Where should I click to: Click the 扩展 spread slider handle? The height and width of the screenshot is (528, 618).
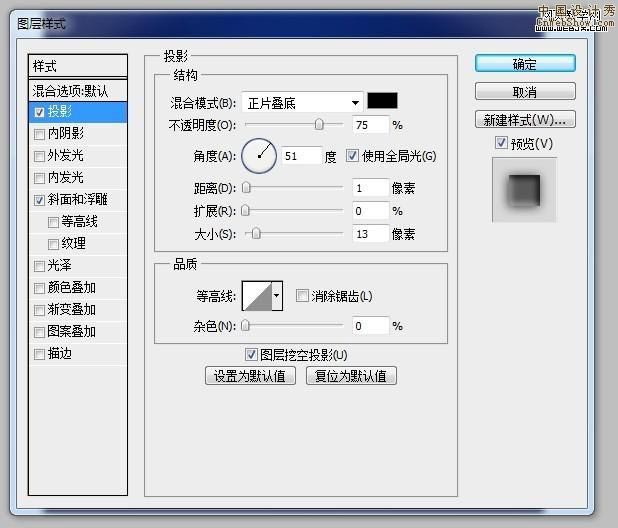(x=245, y=210)
